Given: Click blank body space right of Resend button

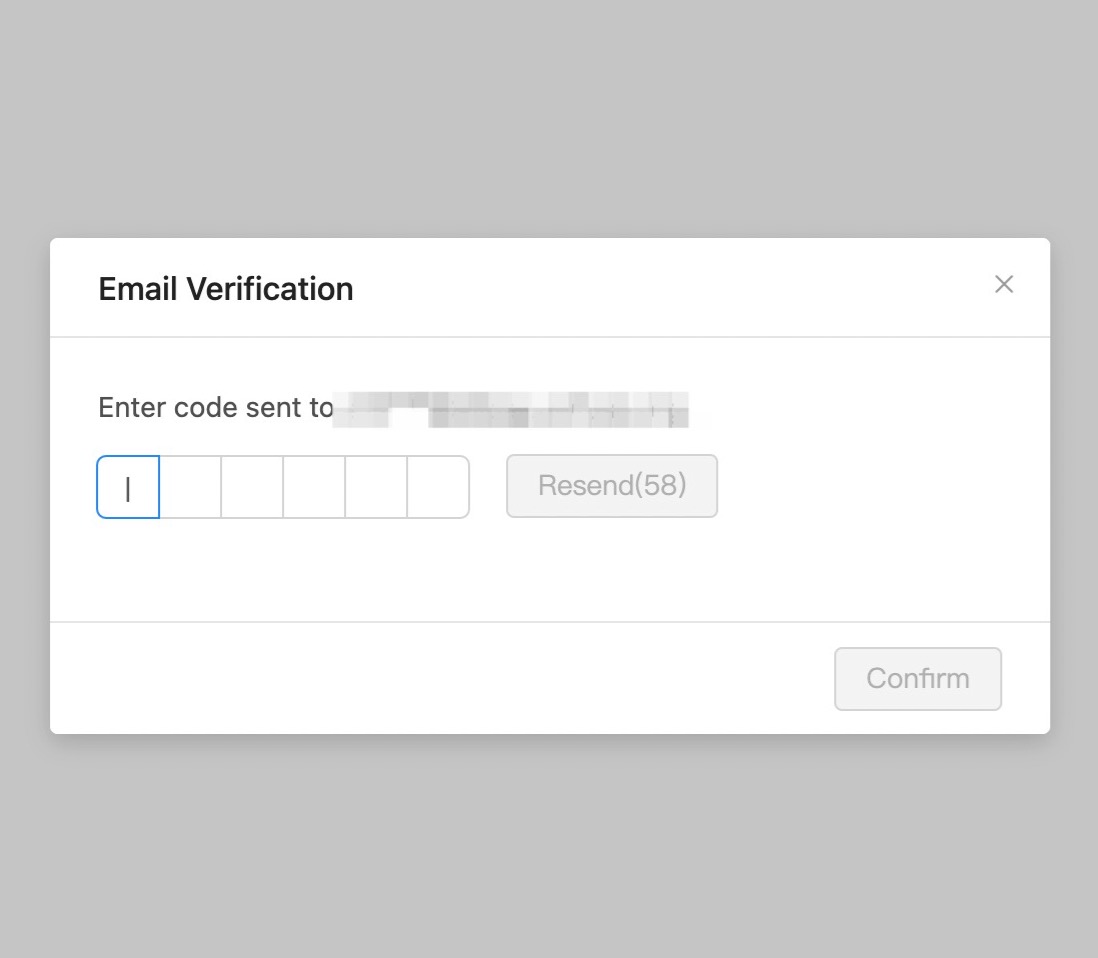Looking at the screenshot, I should tap(870, 487).
